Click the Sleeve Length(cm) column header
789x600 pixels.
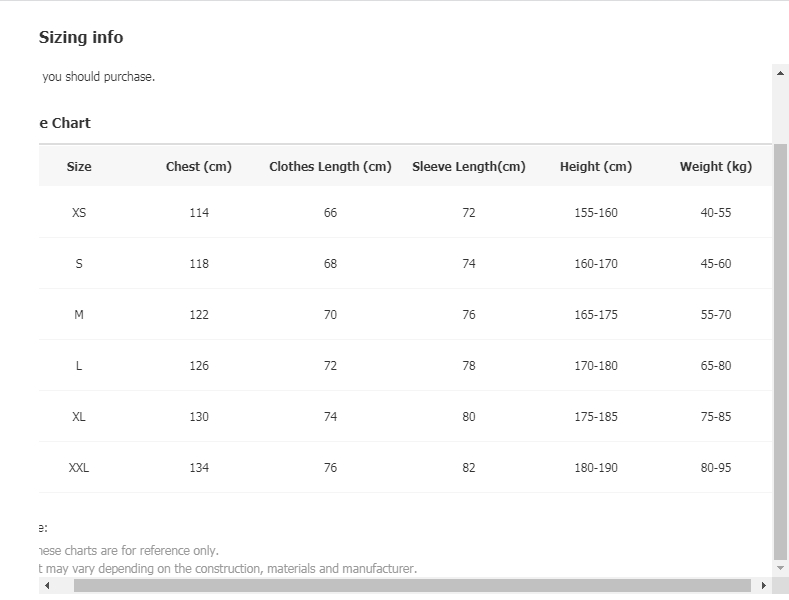tap(469, 167)
